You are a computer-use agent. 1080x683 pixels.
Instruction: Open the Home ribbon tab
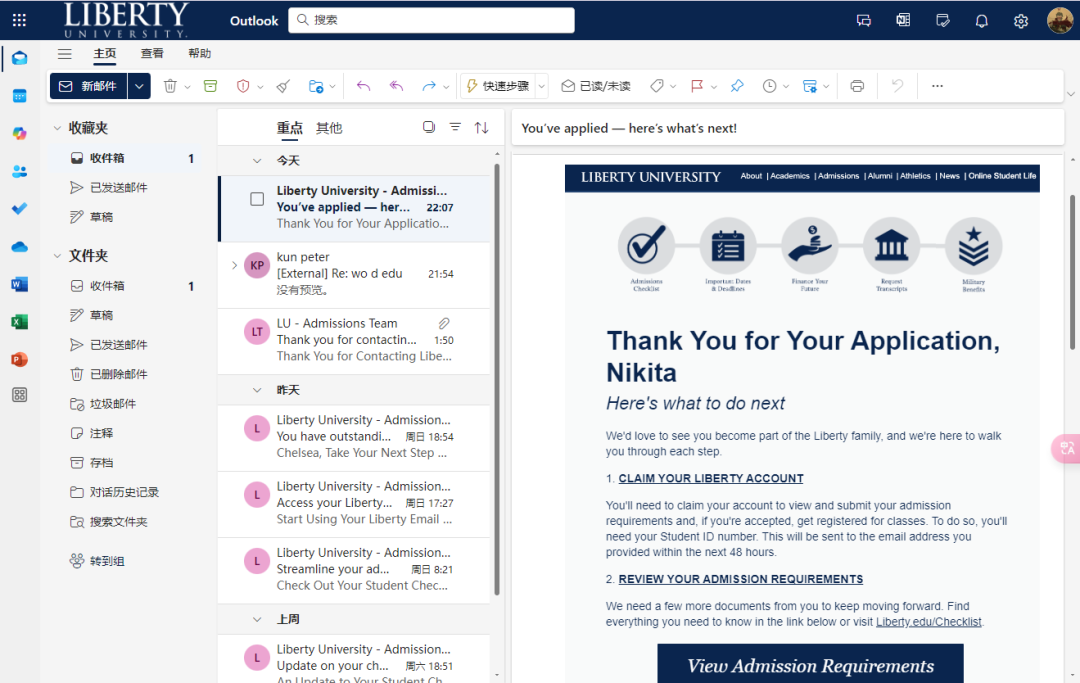coord(105,54)
